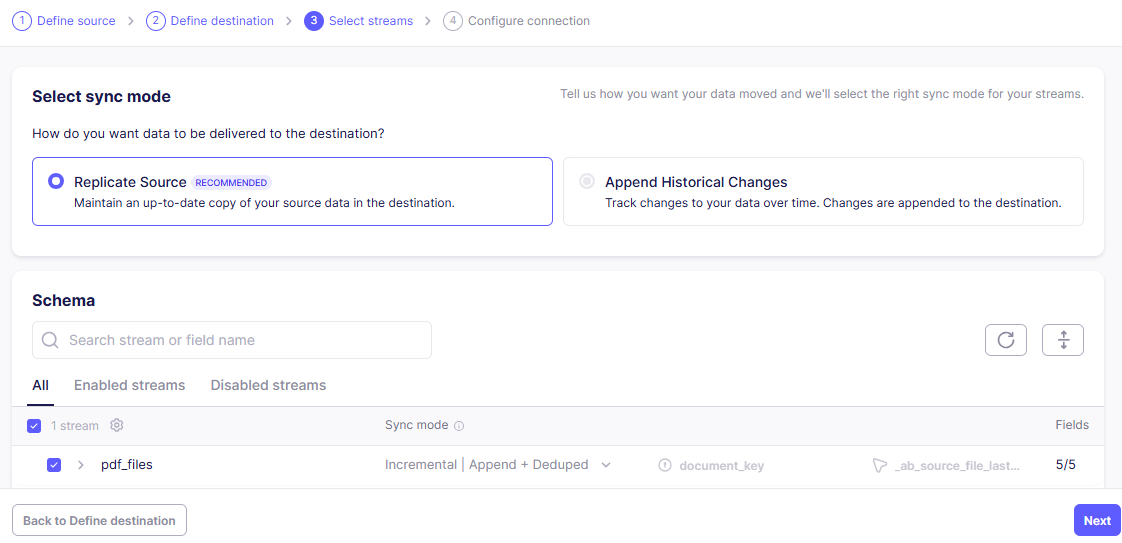Open the stream settings gear icon

click(117, 426)
